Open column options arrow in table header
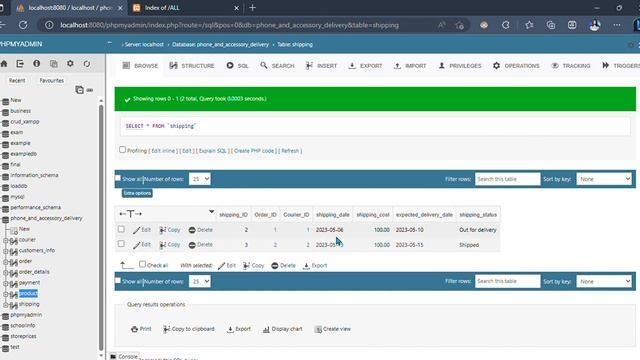This screenshot has height=360, width=640. (211, 211)
